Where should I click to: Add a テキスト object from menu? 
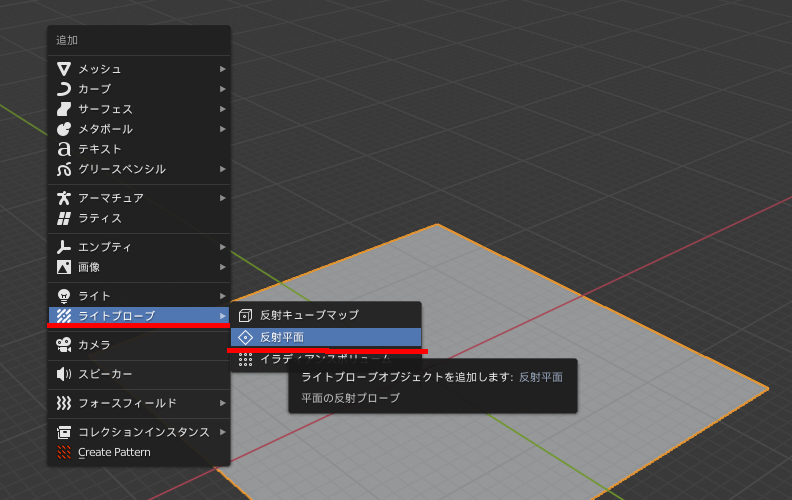[139, 149]
